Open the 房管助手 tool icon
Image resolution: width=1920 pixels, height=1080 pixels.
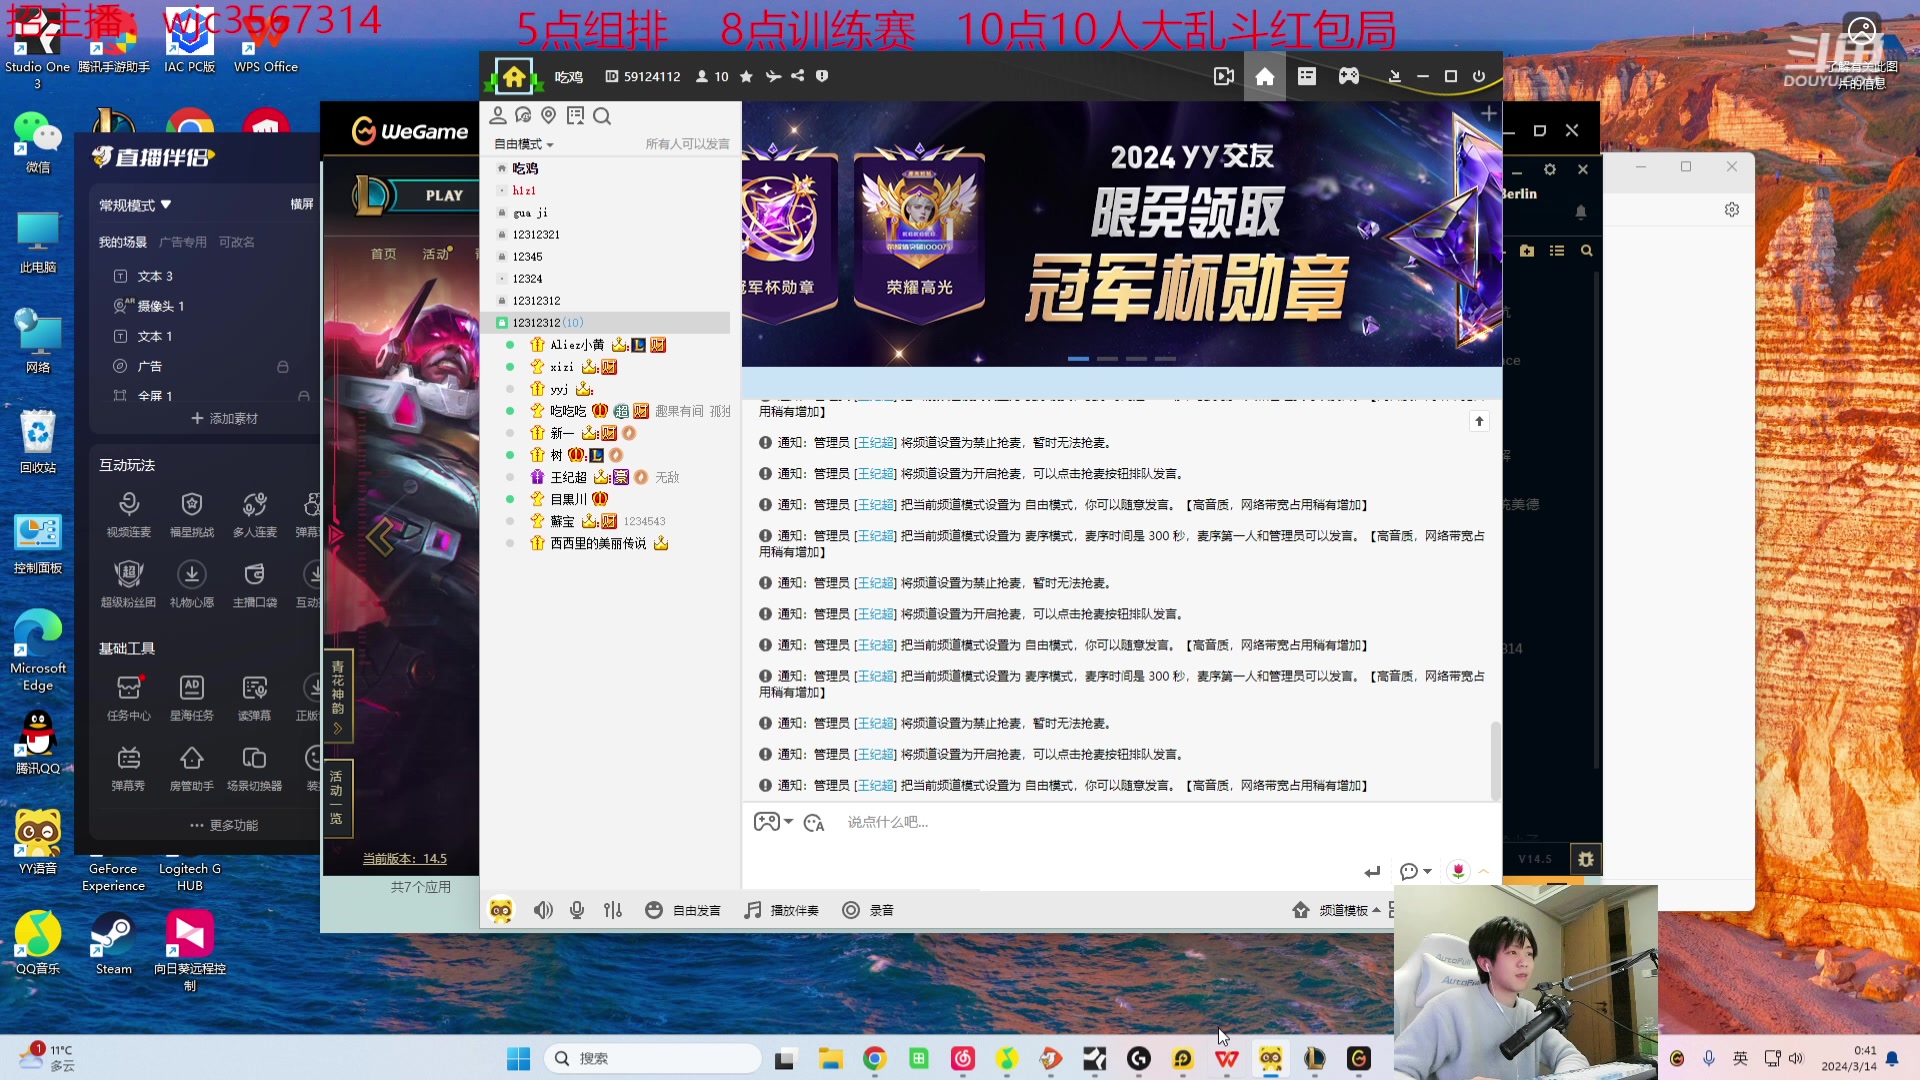tap(192, 768)
